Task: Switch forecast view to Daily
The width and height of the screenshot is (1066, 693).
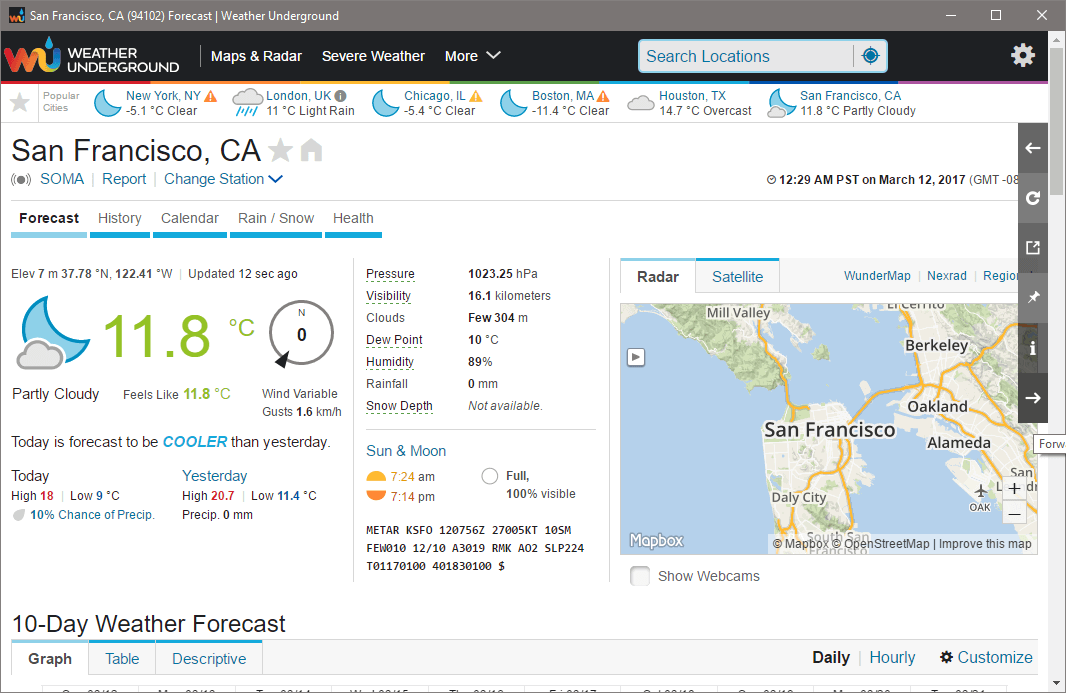Action: 831,658
